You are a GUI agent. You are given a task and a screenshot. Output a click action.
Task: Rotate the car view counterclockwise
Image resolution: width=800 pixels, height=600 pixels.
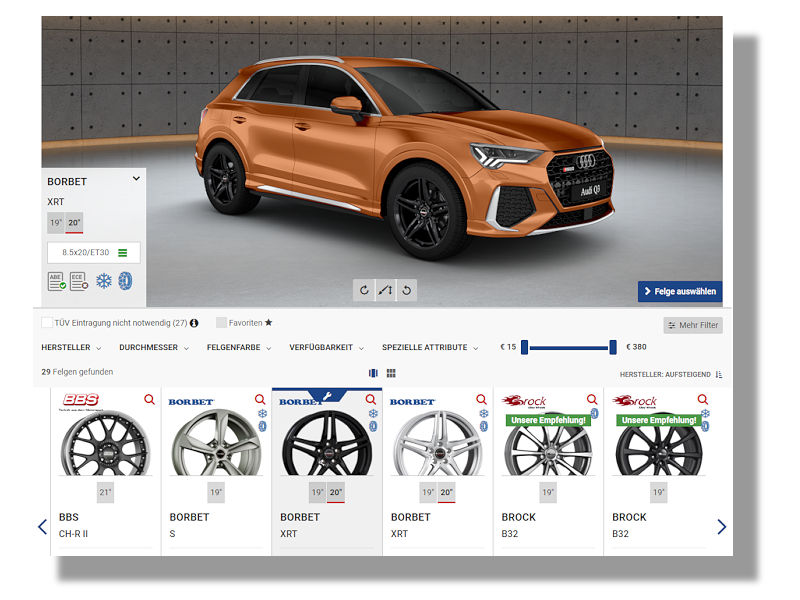coord(407,290)
